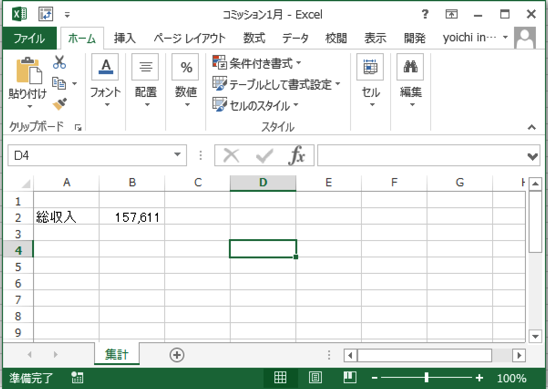Switch to the ホーム tab
Viewport: 548px width, 389px height.
pyautogui.click(x=82, y=38)
